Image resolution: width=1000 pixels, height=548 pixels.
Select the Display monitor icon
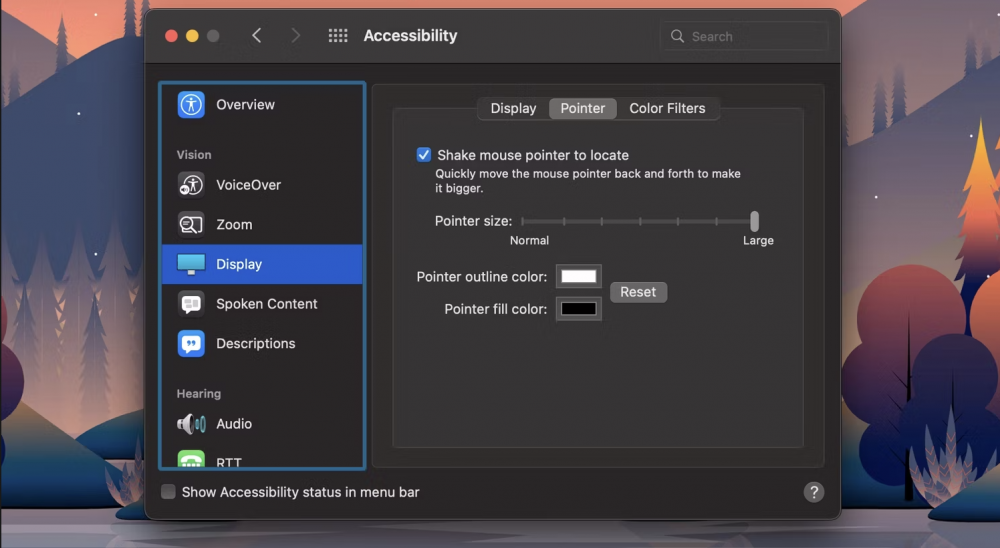tap(191, 264)
